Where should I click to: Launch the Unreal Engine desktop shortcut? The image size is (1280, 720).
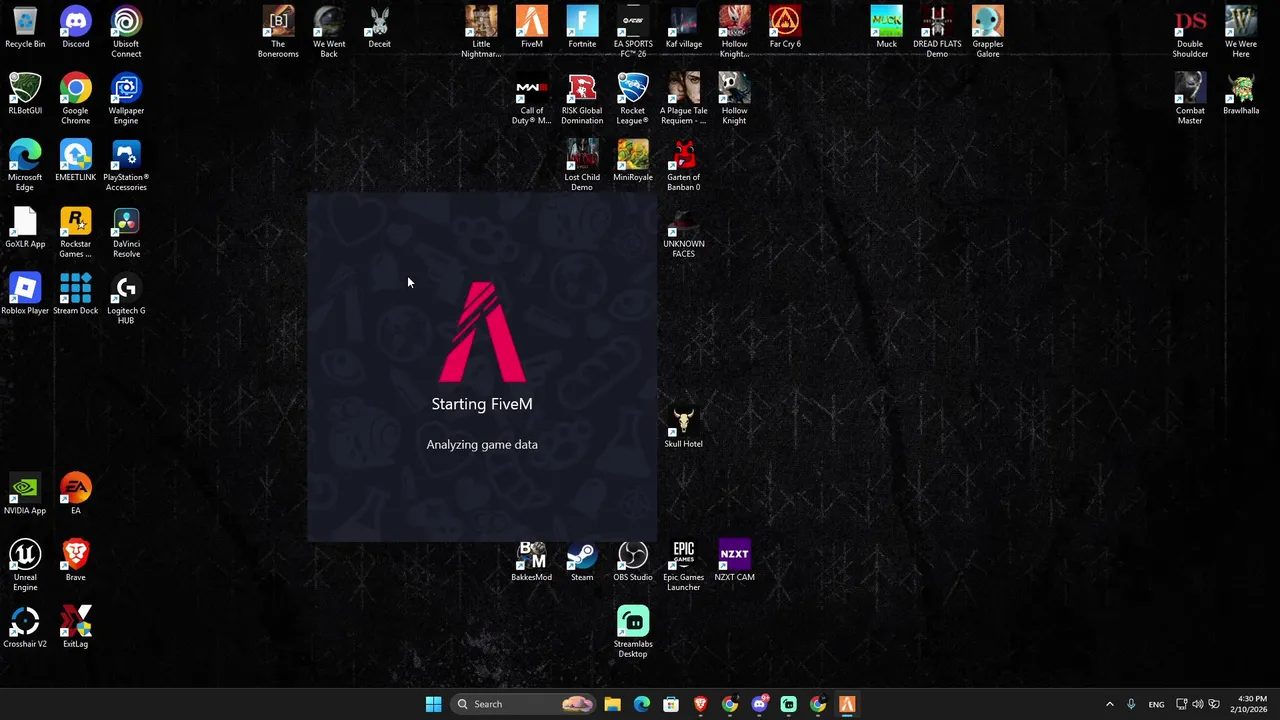25,566
